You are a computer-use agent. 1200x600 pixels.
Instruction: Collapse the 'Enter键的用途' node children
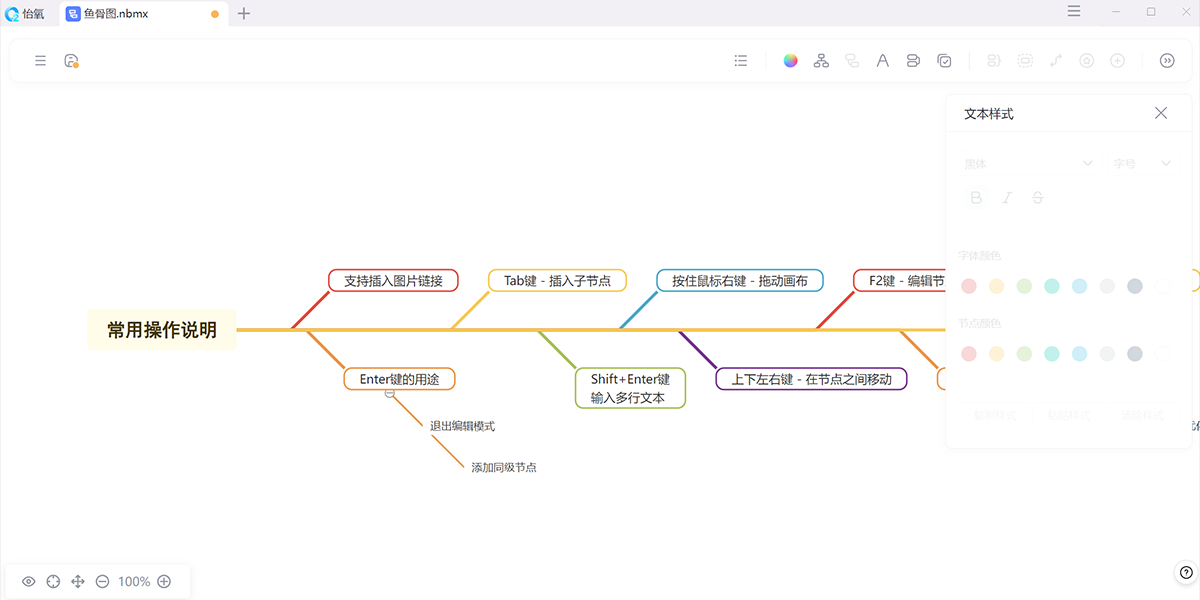point(390,394)
